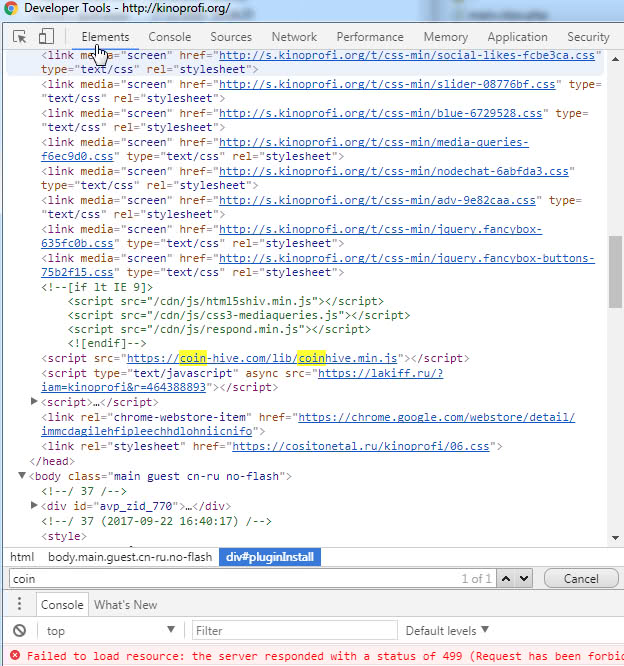Click the 1 of 1 result counter
This screenshot has width=624, height=666.
(476, 579)
